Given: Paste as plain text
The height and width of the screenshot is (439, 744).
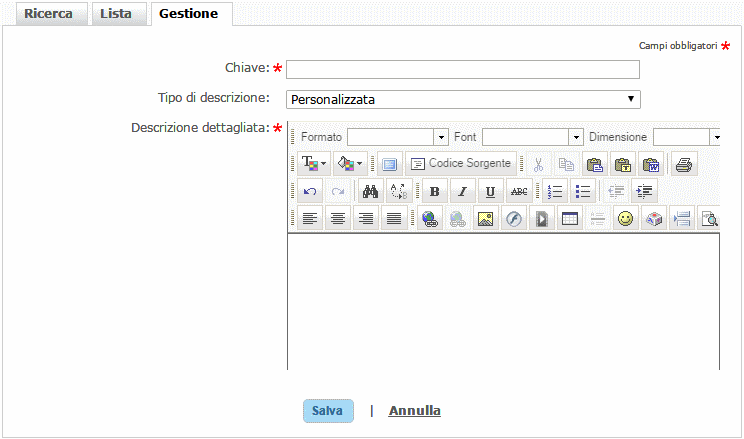Looking at the screenshot, I should click(x=623, y=164).
